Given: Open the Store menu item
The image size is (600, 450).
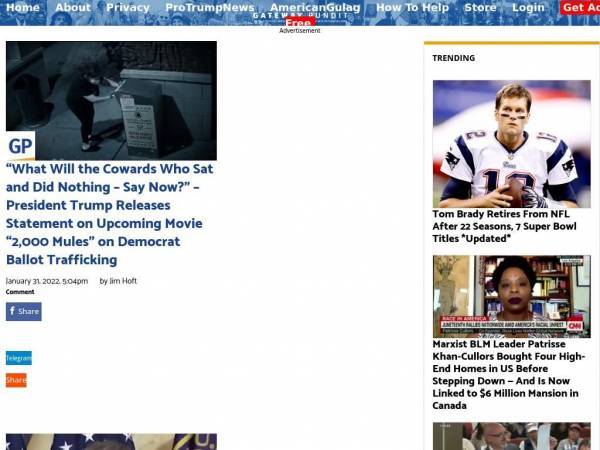Looking at the screenshot, I should pyautogui.click(x=480, y=8).
